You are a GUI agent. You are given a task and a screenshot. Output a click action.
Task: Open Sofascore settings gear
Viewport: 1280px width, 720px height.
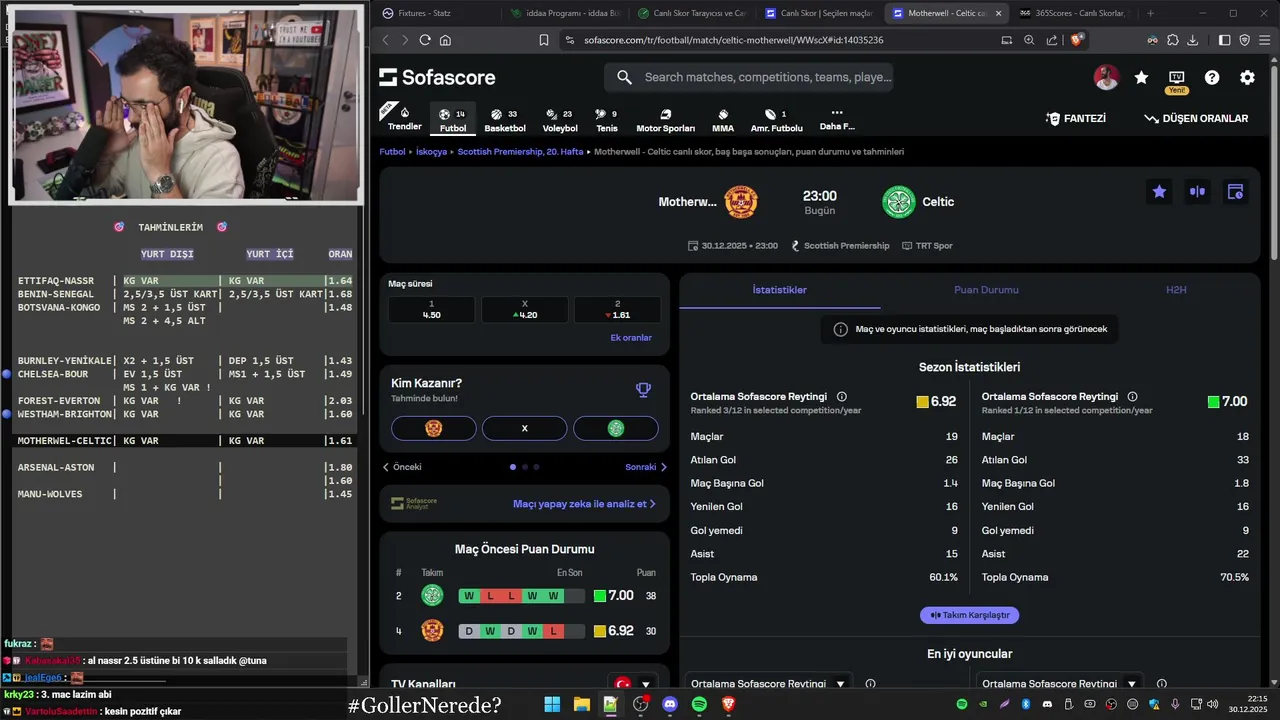point(1247,77)
